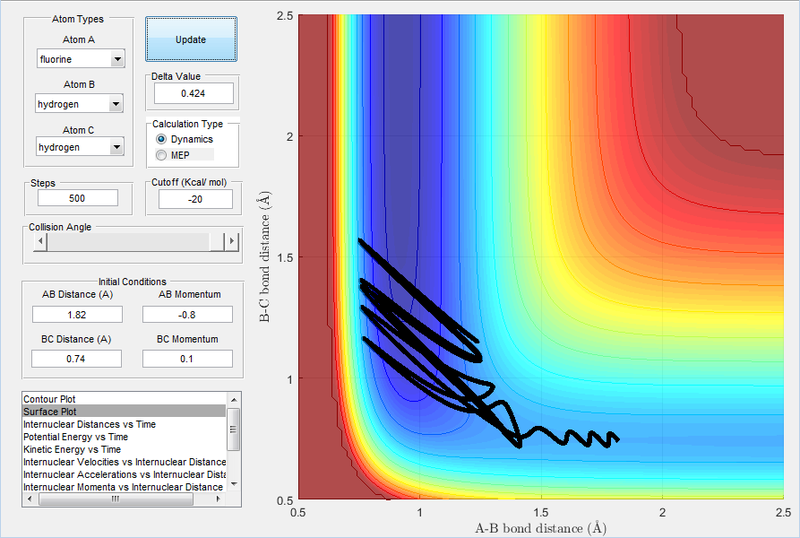This screenshot has height=538, width=800.
Task: Edit the AB Momentum field
Action: click(x=187, y=314)
